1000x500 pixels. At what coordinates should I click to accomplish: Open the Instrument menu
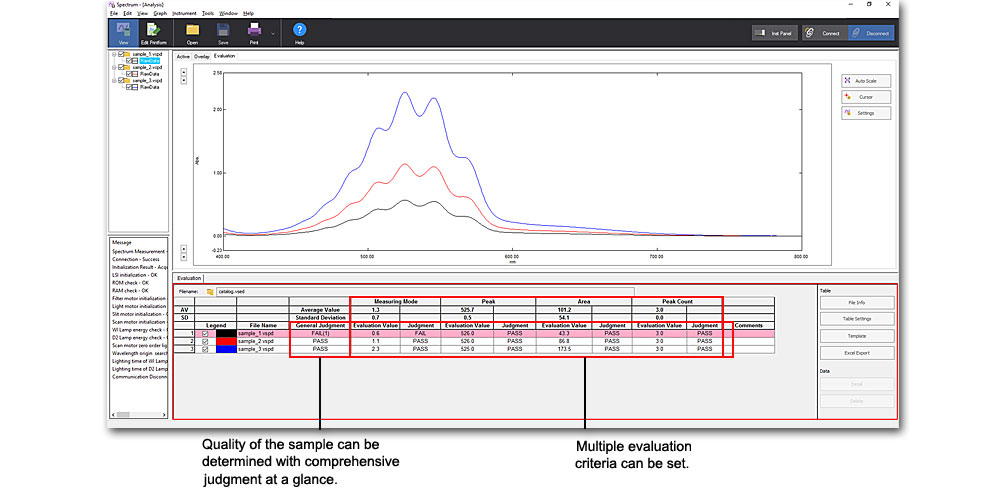pyautogui.click(x=184, y=13)
